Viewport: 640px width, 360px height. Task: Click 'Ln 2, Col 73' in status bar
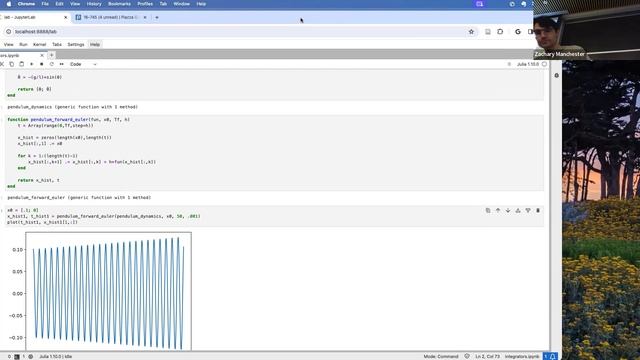pyautogui.click(x=487, y=356)
